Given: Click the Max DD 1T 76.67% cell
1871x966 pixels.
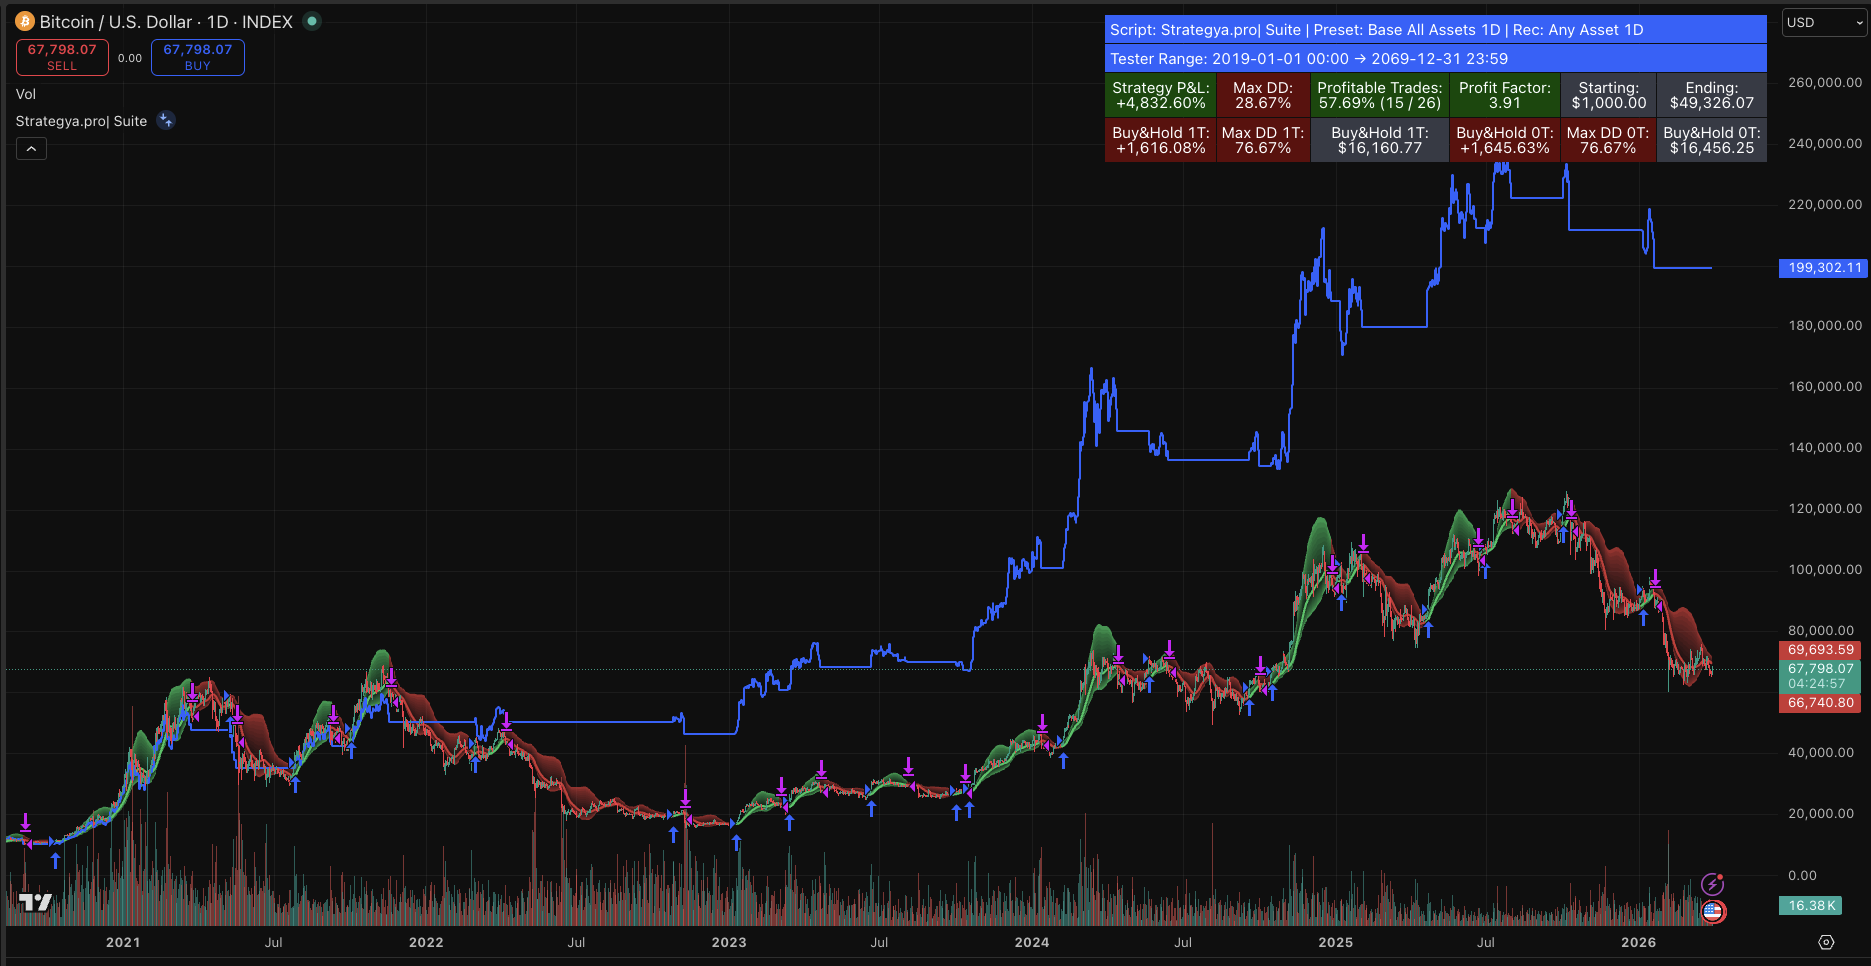Looking at the screenshot, I should tap(1263, 140).
